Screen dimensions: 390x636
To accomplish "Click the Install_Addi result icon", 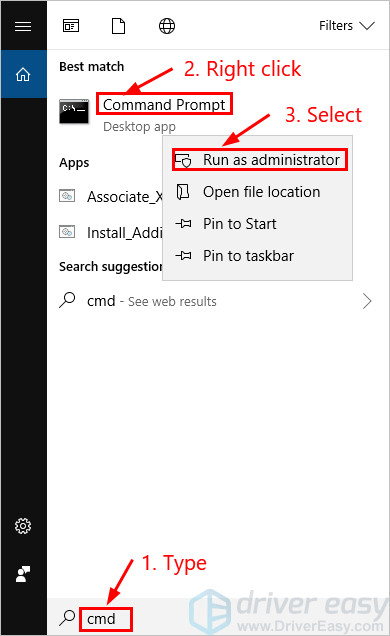I will 67,232.
